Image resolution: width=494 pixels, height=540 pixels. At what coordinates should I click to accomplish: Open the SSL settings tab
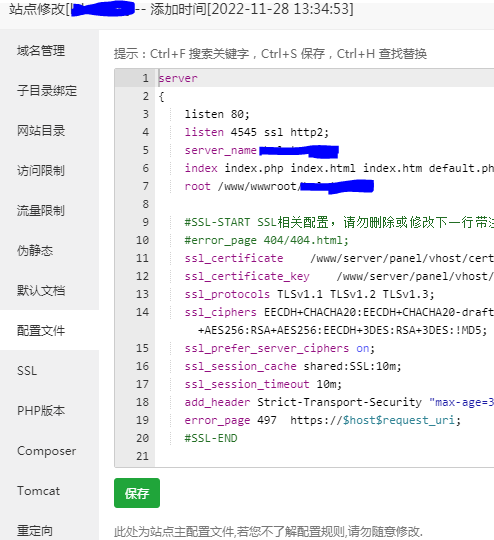click(27, 371)
